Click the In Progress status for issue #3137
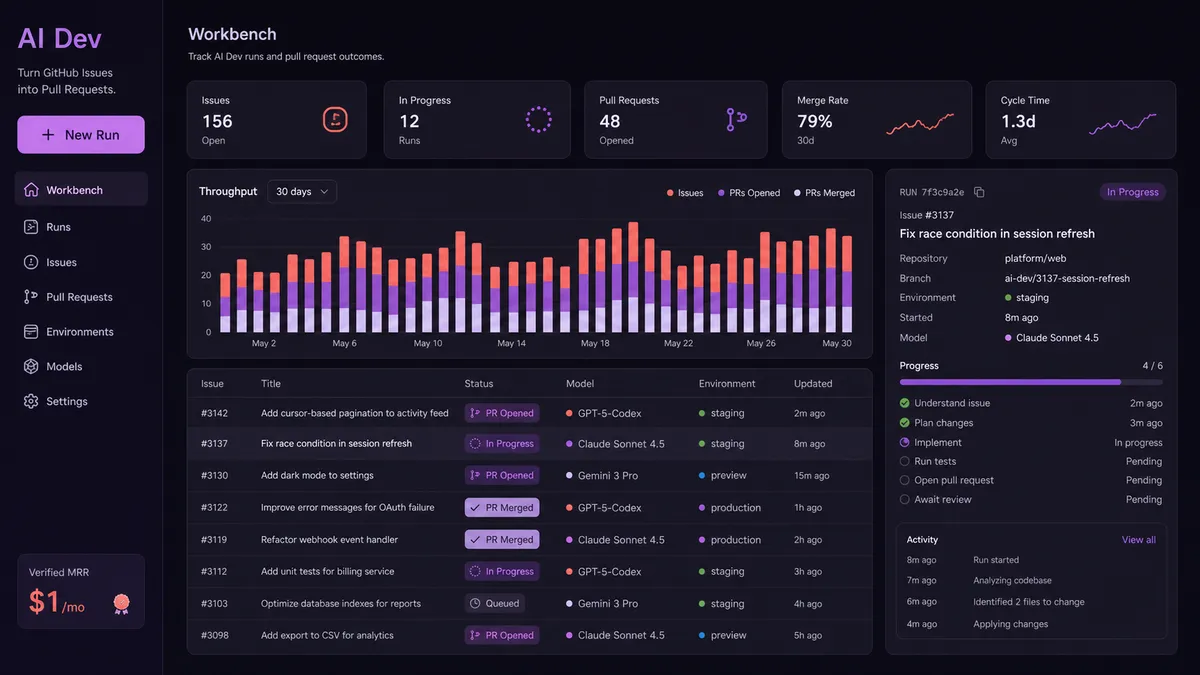 (502, 444)
